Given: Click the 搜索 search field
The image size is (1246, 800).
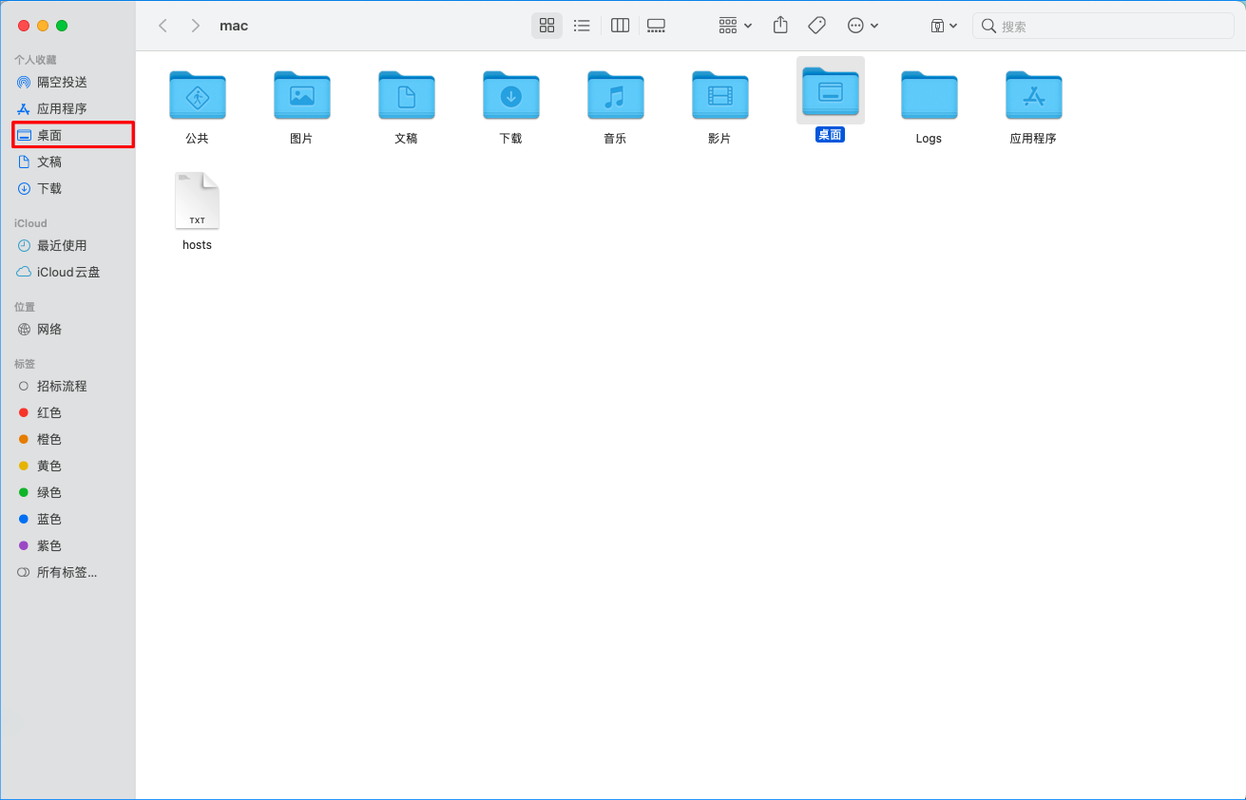Looking at the screenshot, I should click(1103, 26).
